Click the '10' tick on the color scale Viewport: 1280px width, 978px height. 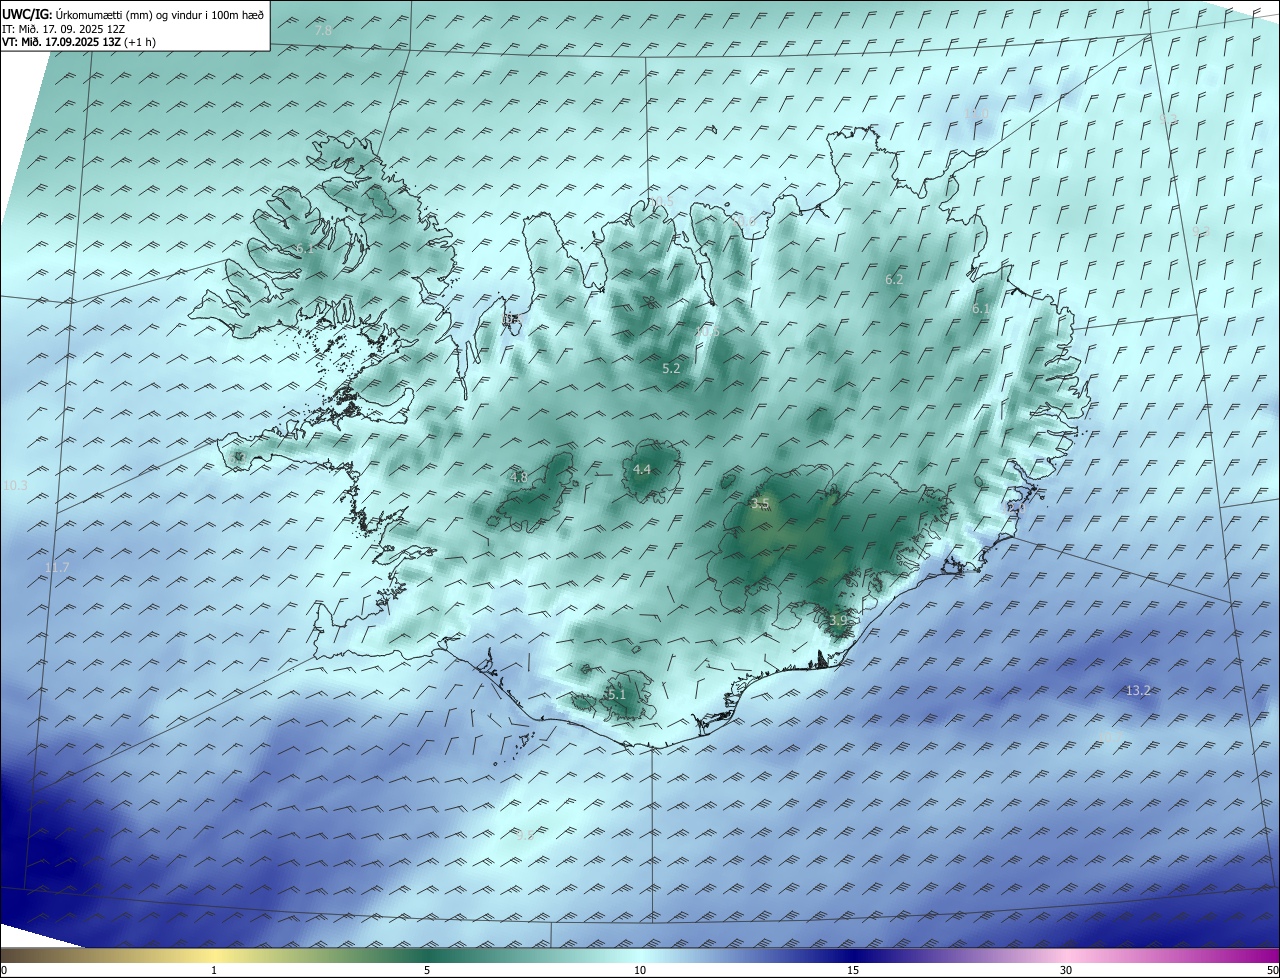pyautogui.click(x=640, y=970)
